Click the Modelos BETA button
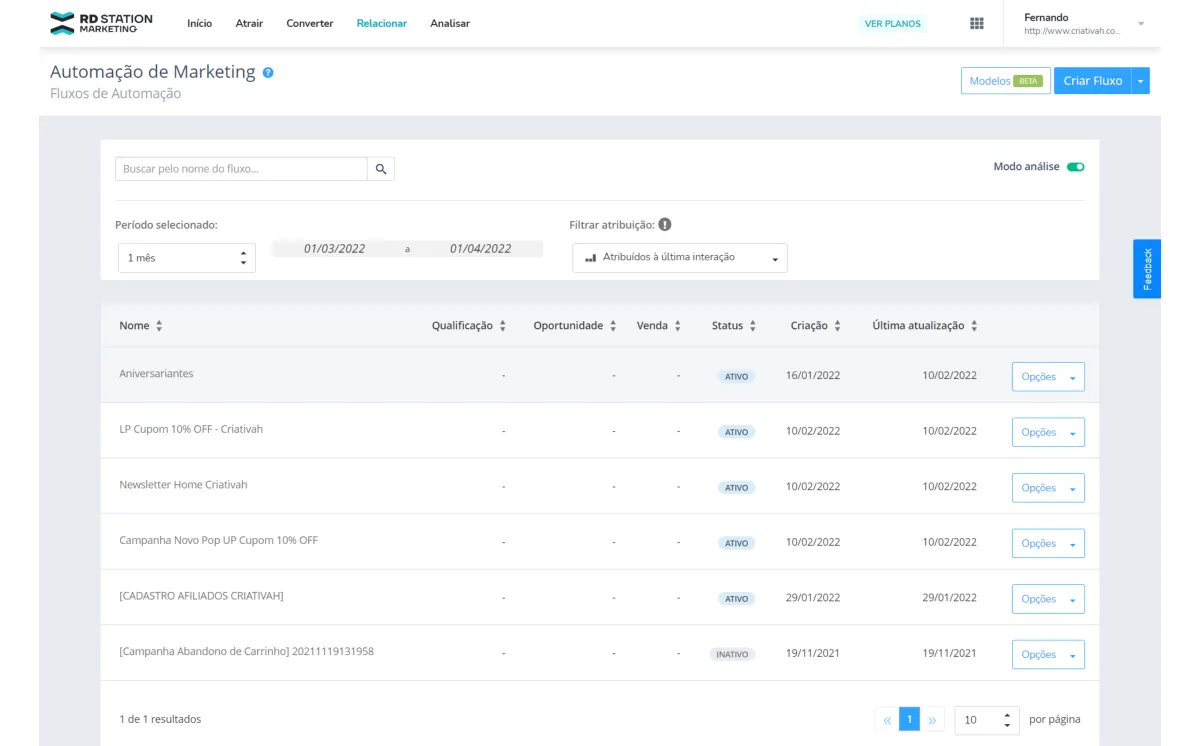The height and width of the screenshot is (746, 1200). (1005, 81)
